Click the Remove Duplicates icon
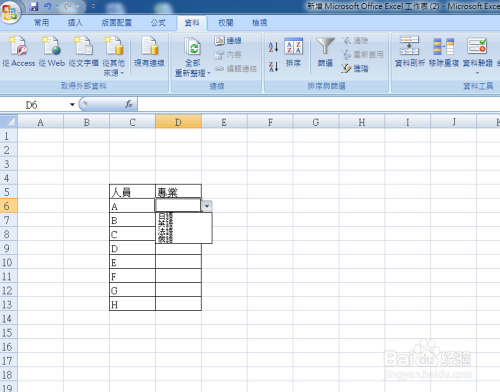 pyautogui.click(x=444, y=46)
